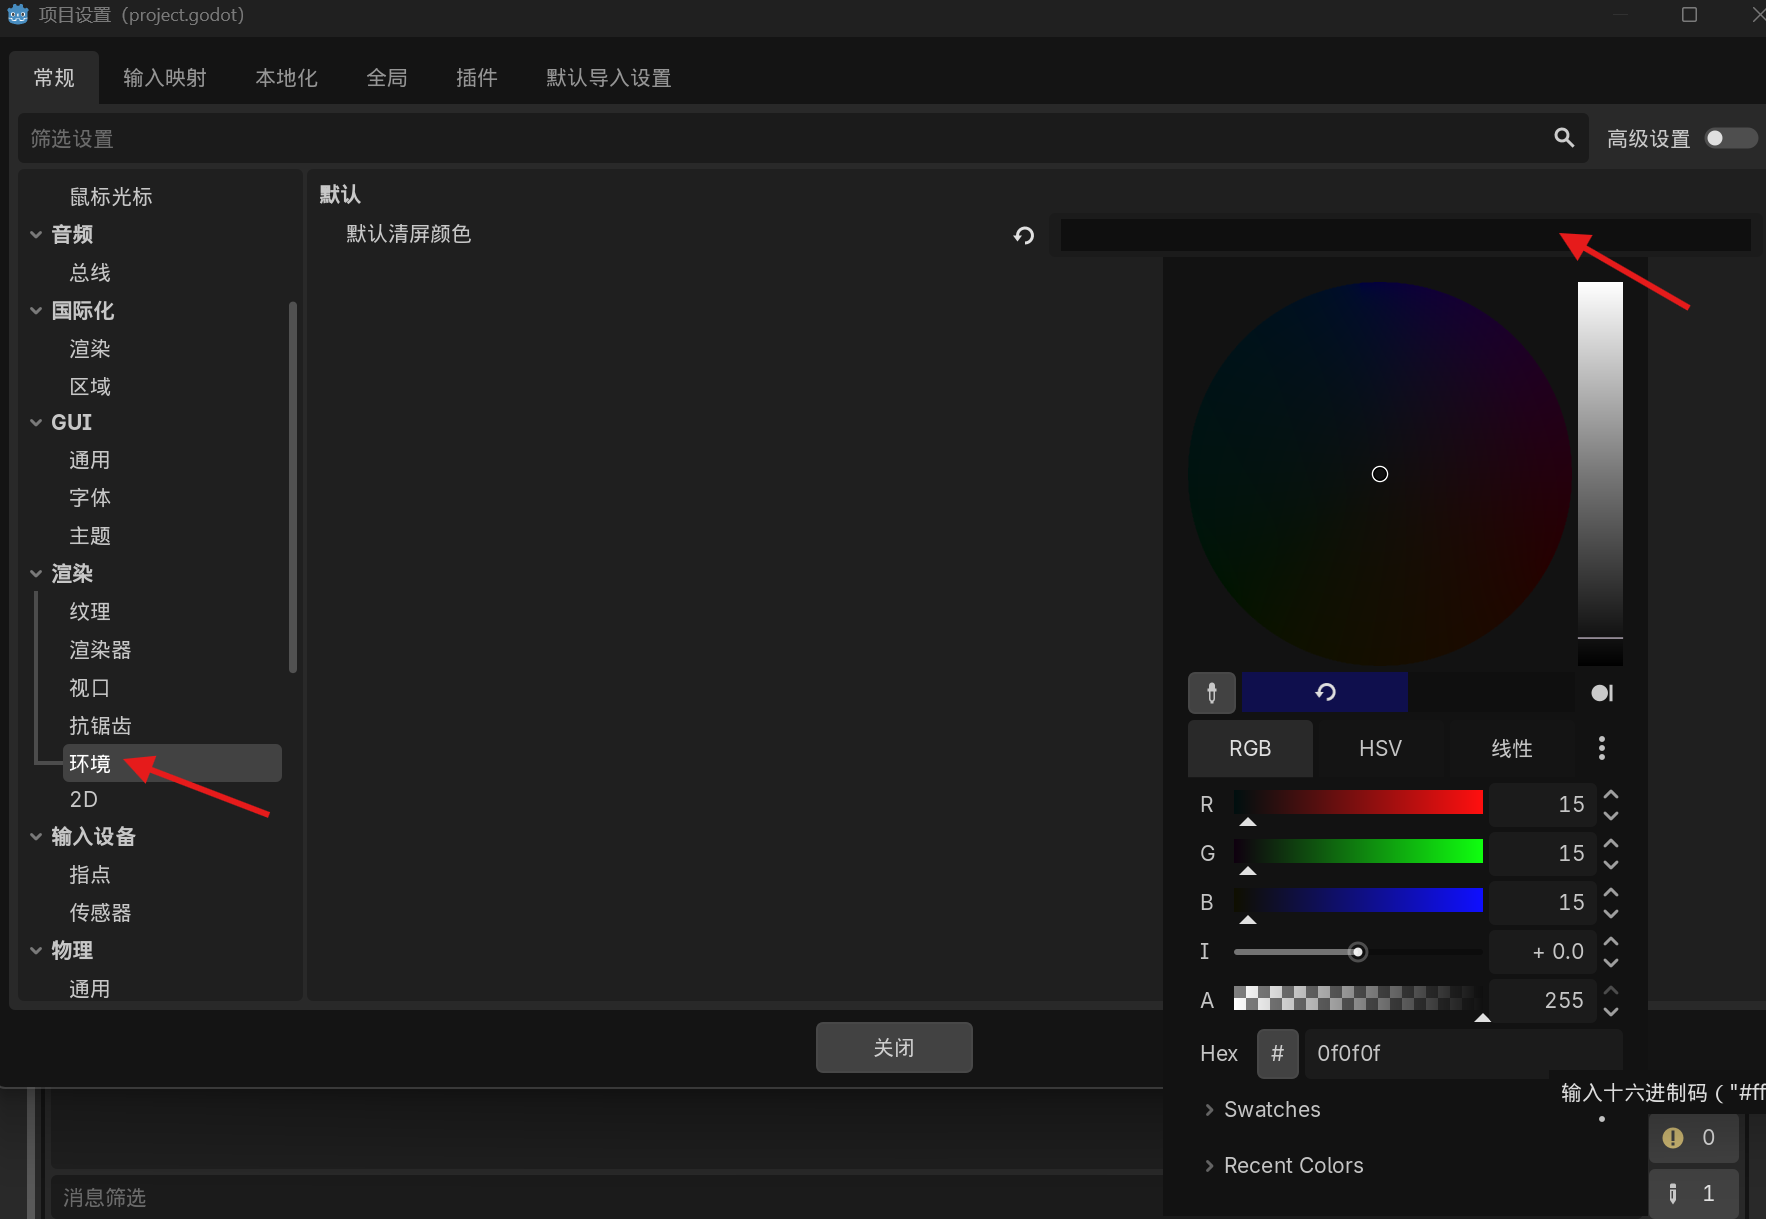1766x1219 pixels.
Task: Select 2D in settings tree
Action: click(83, 799)
